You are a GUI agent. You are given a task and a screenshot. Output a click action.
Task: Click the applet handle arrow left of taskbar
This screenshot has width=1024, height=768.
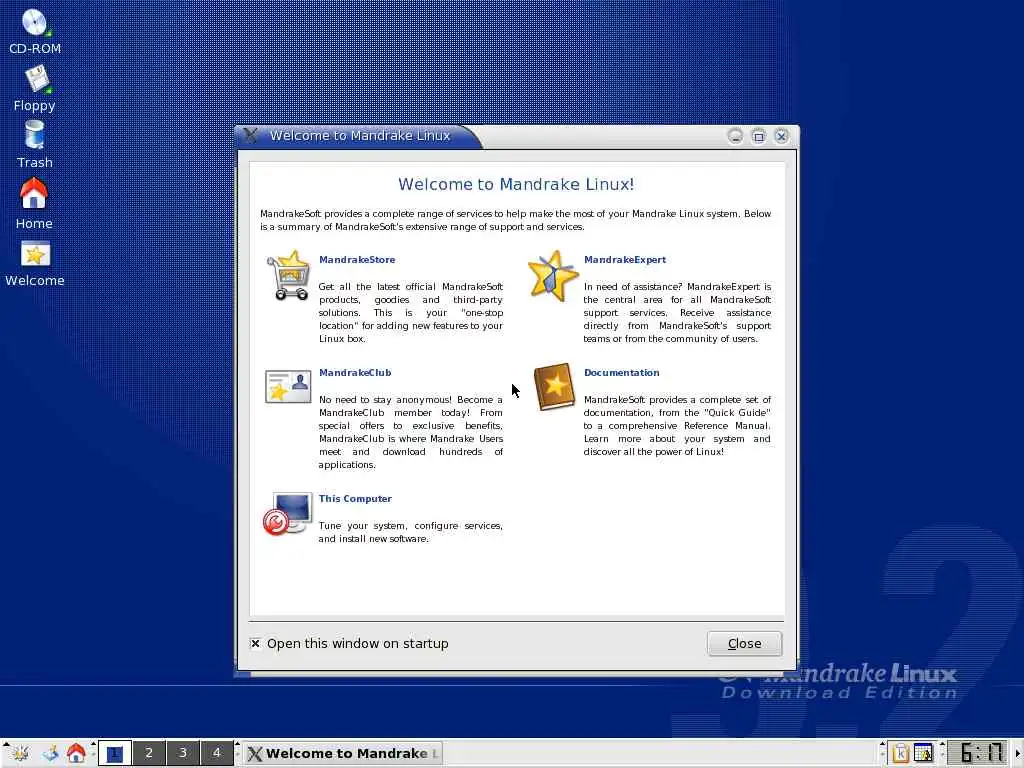pyautogui.click(x=238, y=744)
